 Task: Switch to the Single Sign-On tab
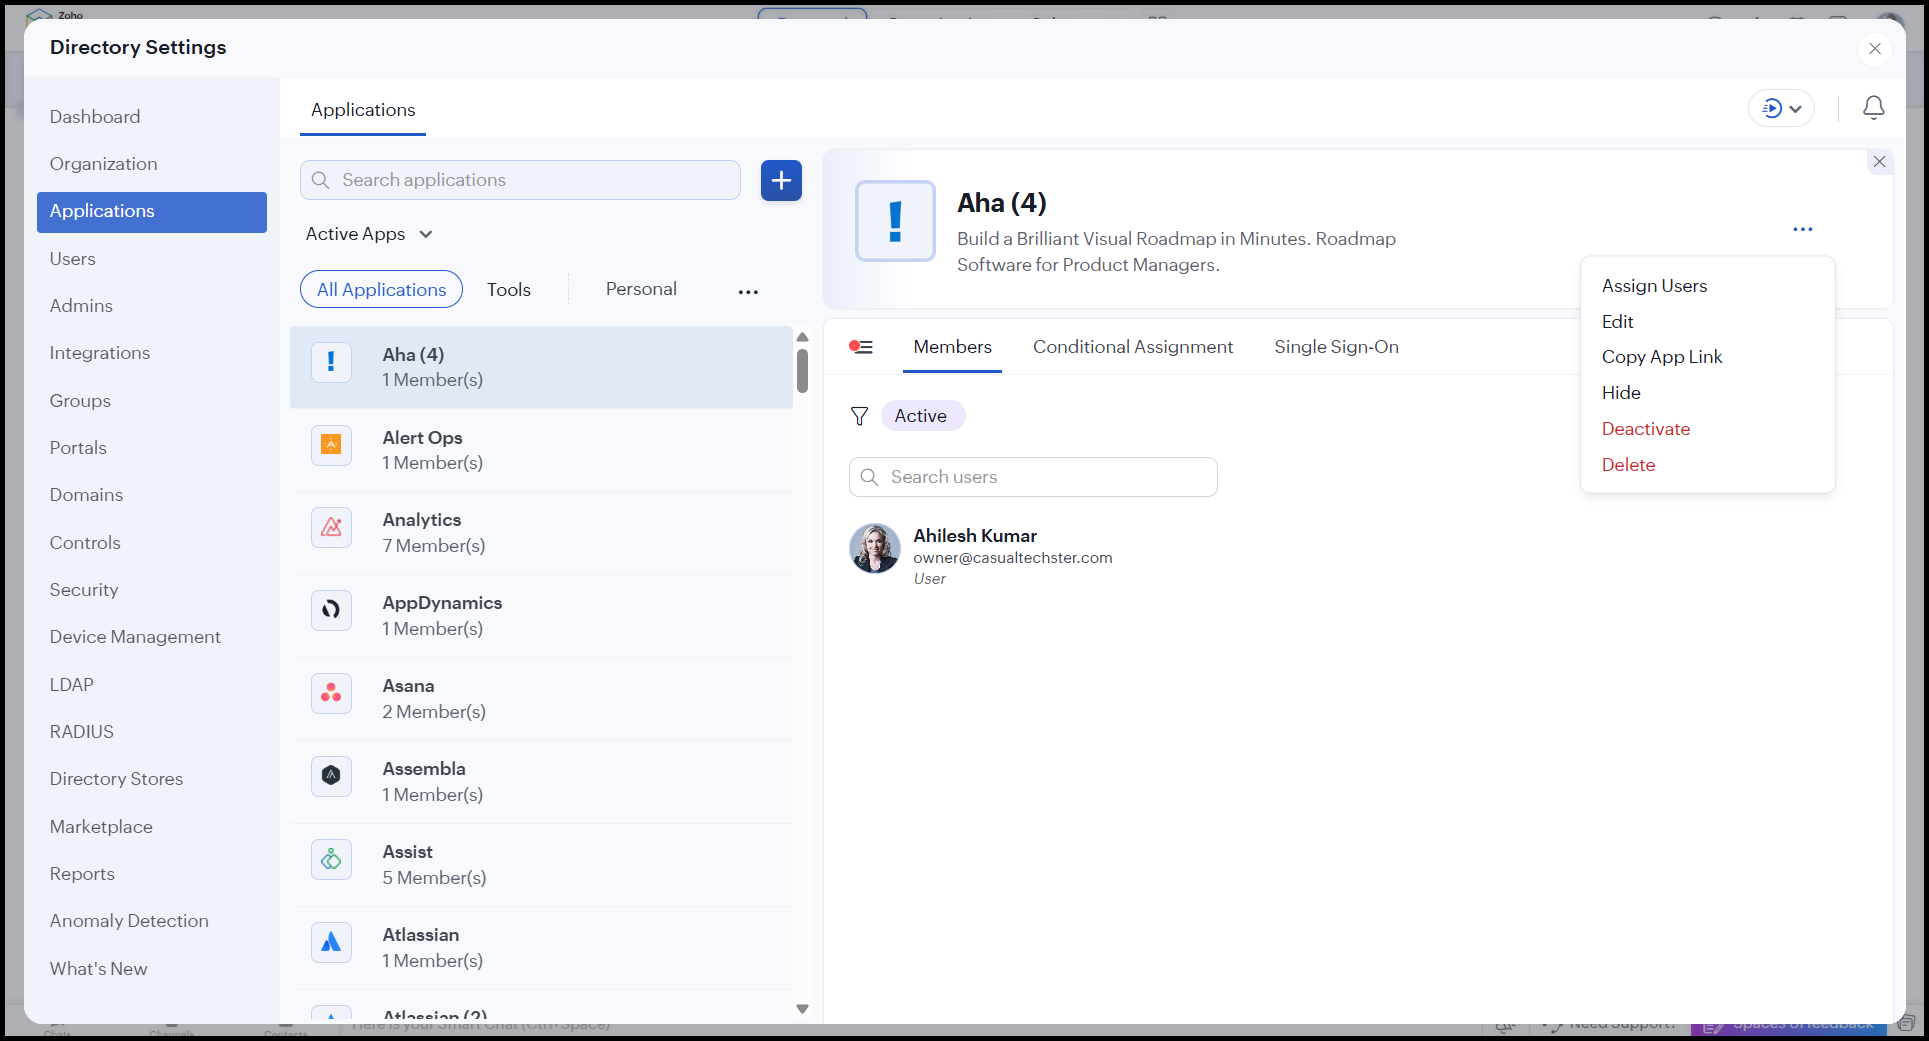pos(1336,347)
